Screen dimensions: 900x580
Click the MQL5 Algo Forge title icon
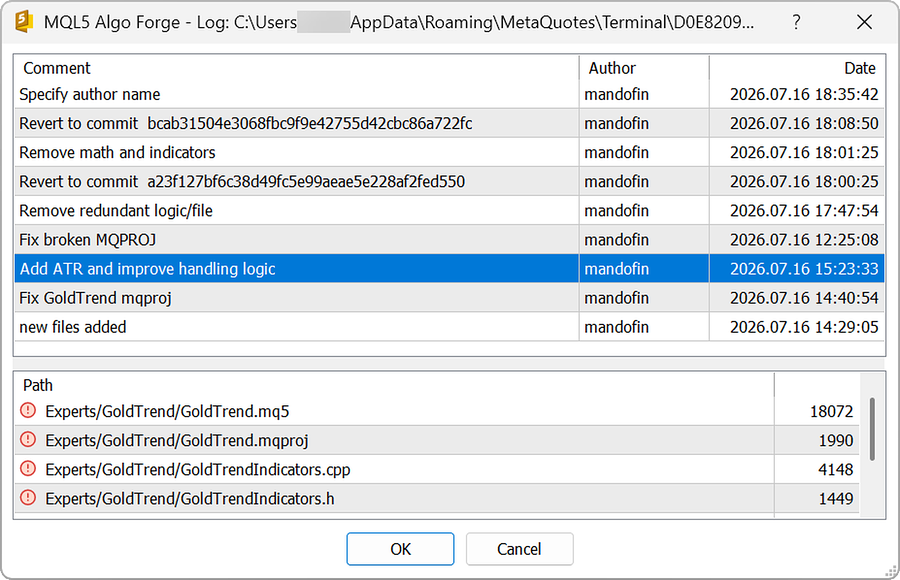point(24,21)
